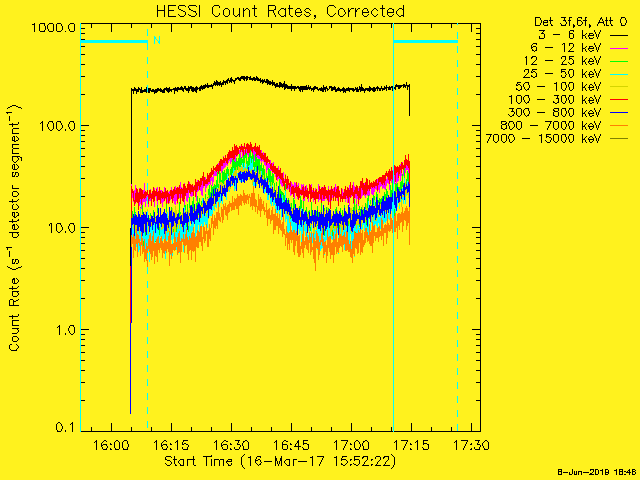Click the x-axis time label 16:30
Image resolution: width=640 pixels, height=480 pixels.
point(231,444)
